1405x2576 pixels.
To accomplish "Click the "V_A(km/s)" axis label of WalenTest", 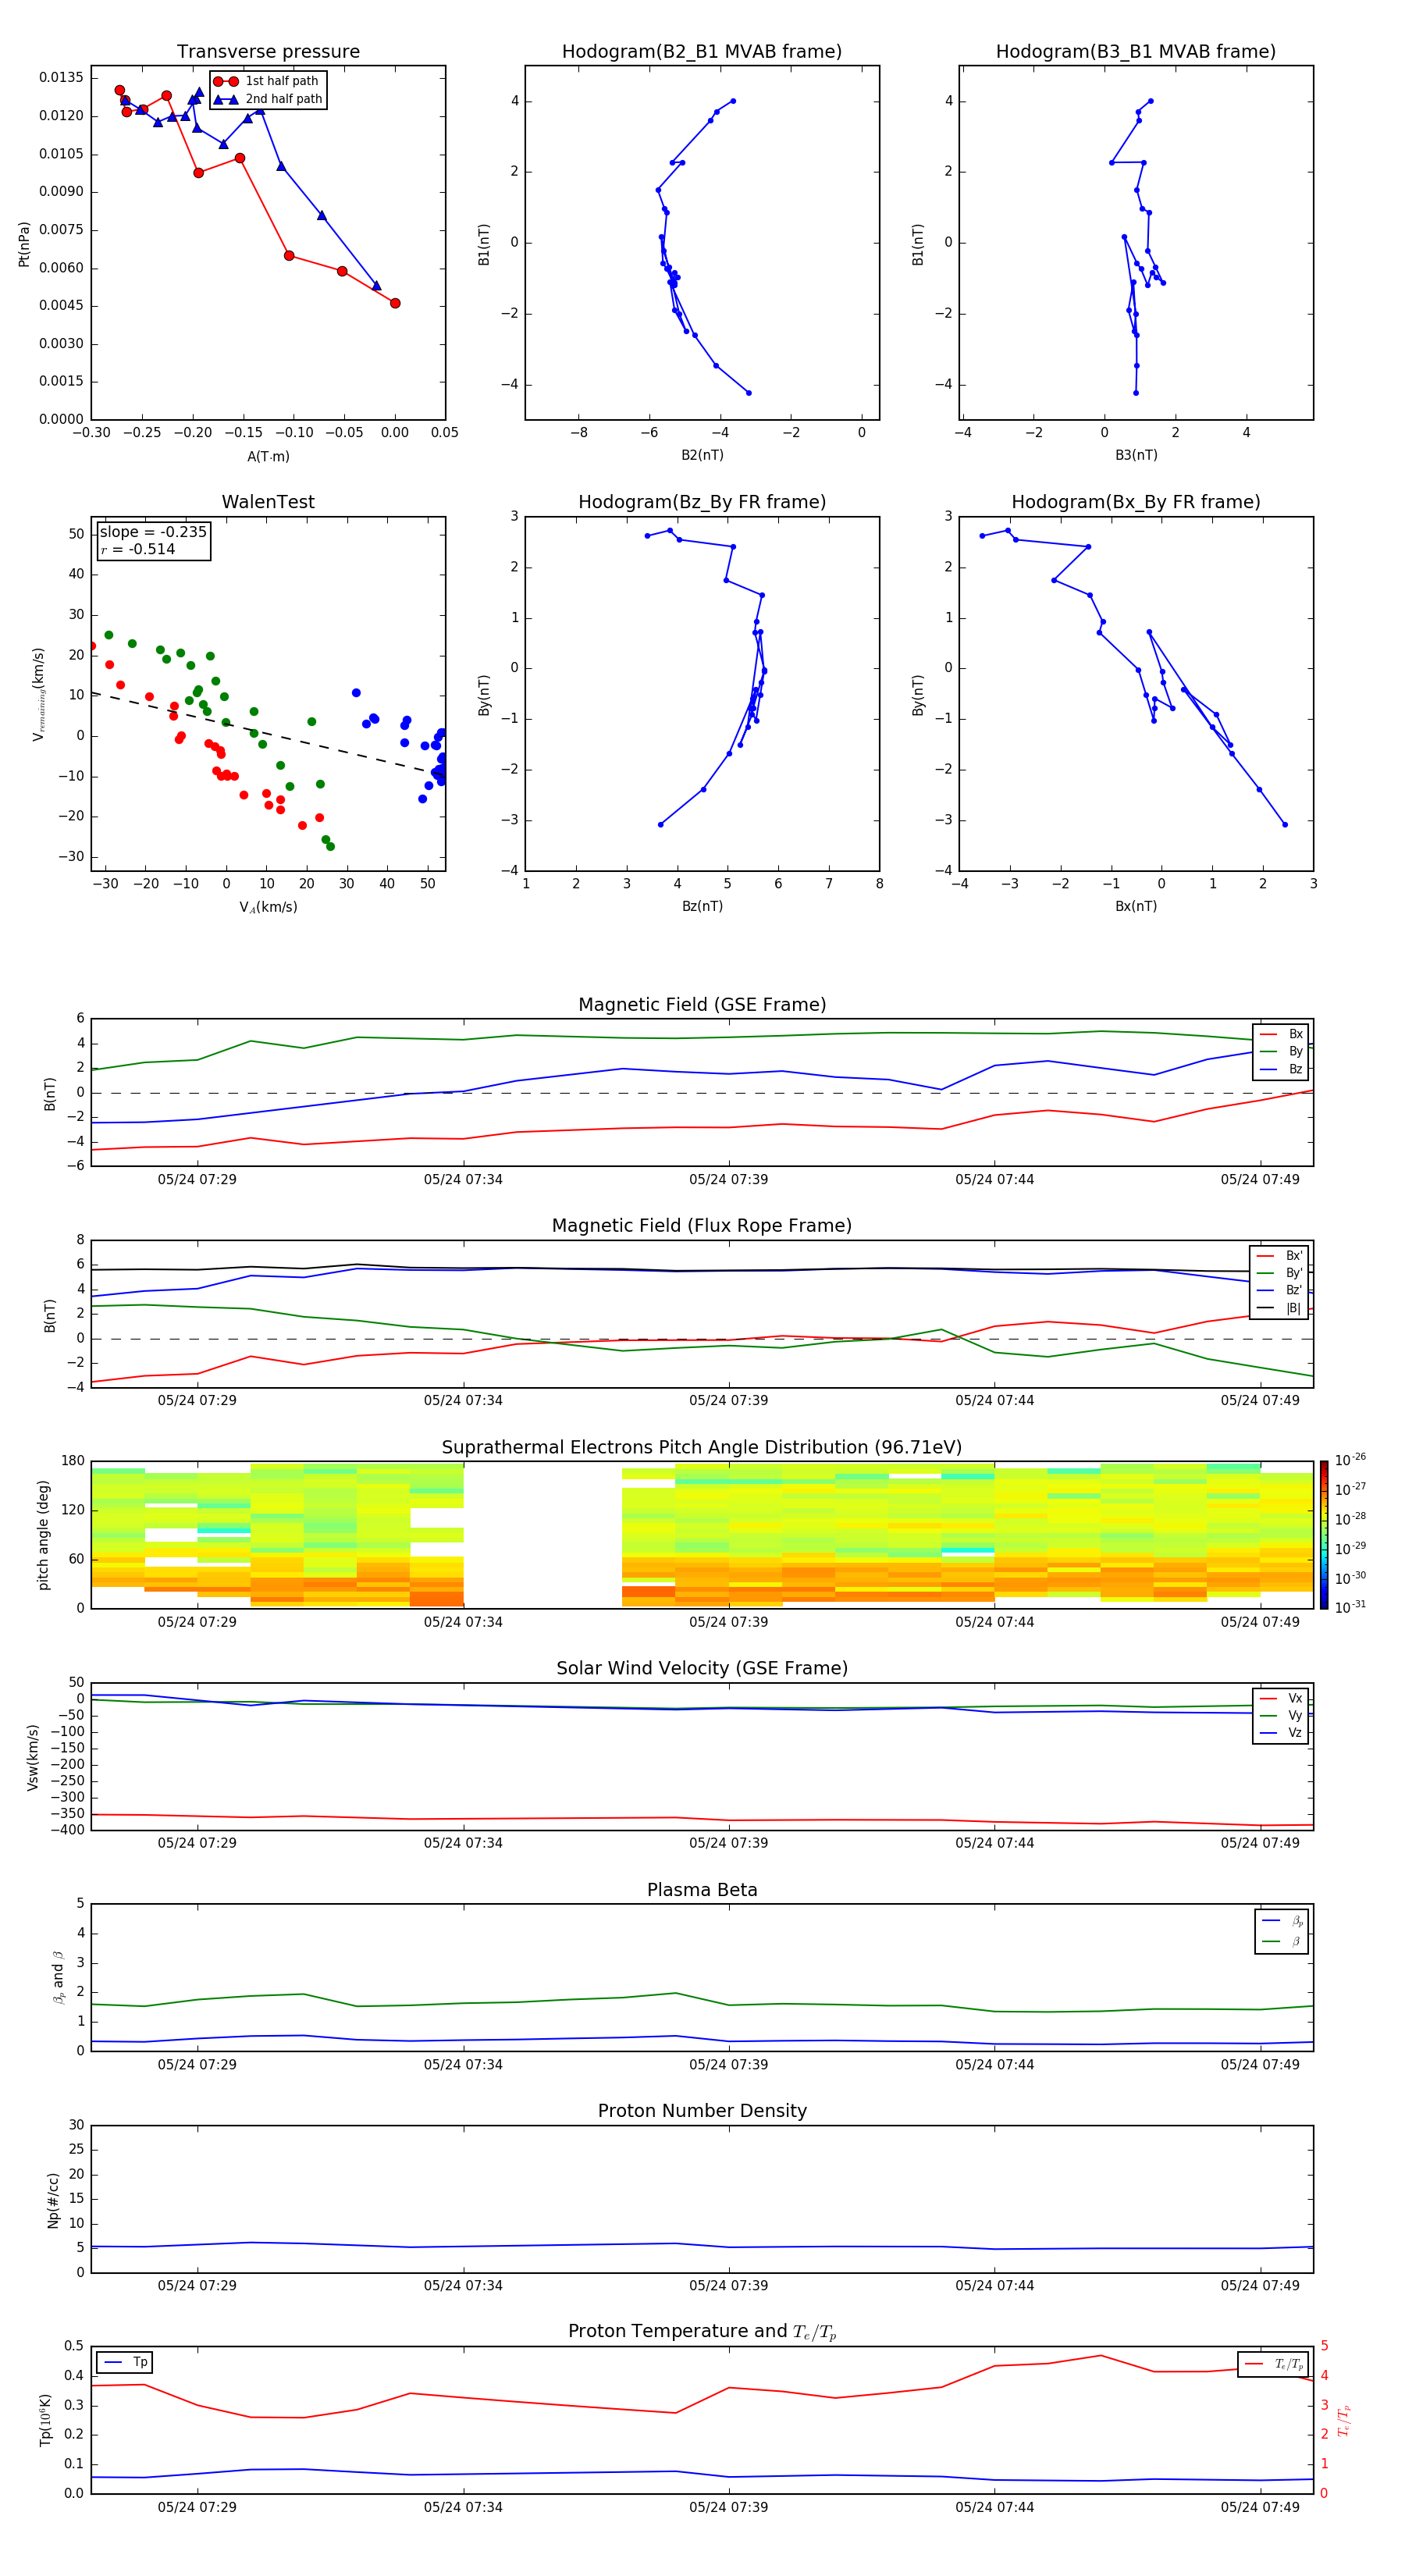I will pos(268,908).
